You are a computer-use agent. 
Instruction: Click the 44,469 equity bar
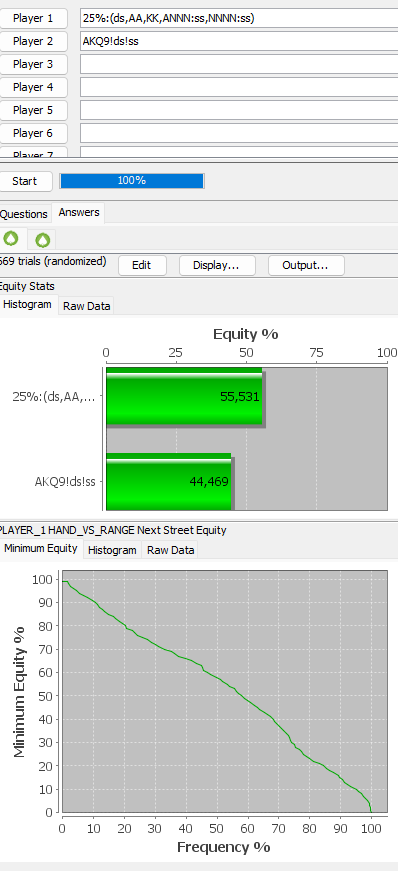(168, 482)
